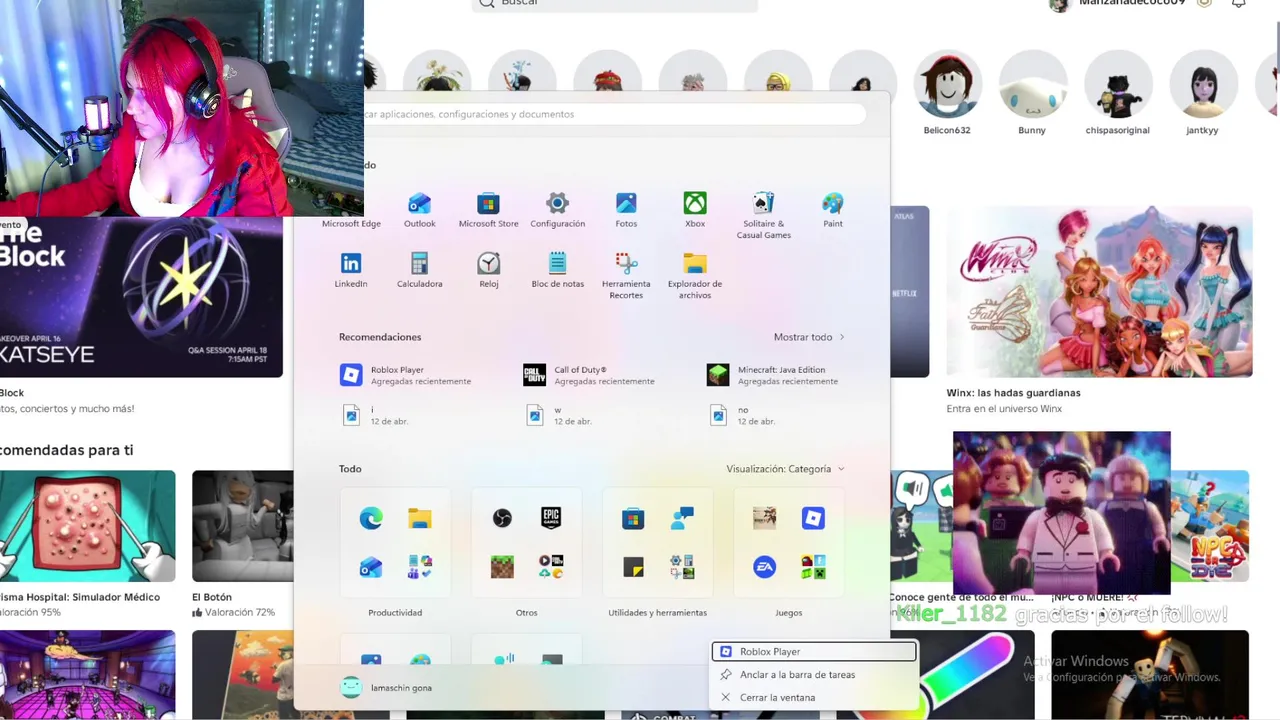Open the recent file named i
The image size is (1280, 720).
pos(375,415)
